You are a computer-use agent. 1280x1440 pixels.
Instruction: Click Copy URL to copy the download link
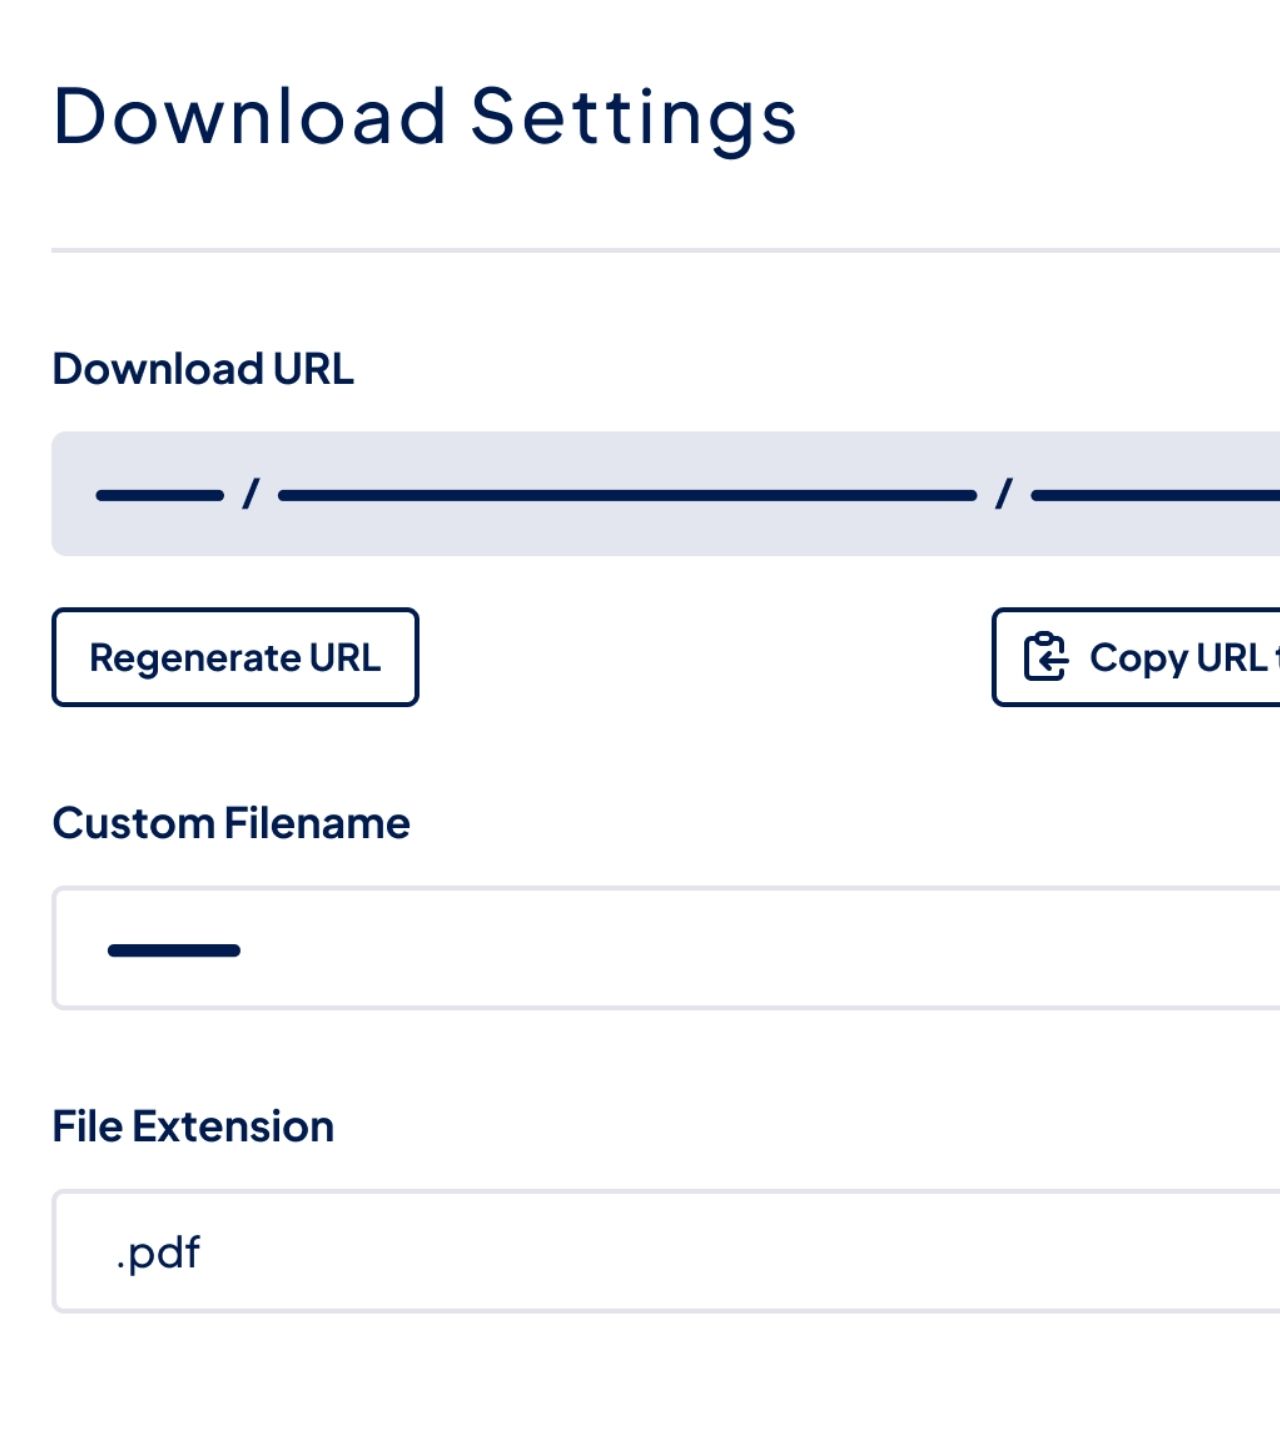1150,657
